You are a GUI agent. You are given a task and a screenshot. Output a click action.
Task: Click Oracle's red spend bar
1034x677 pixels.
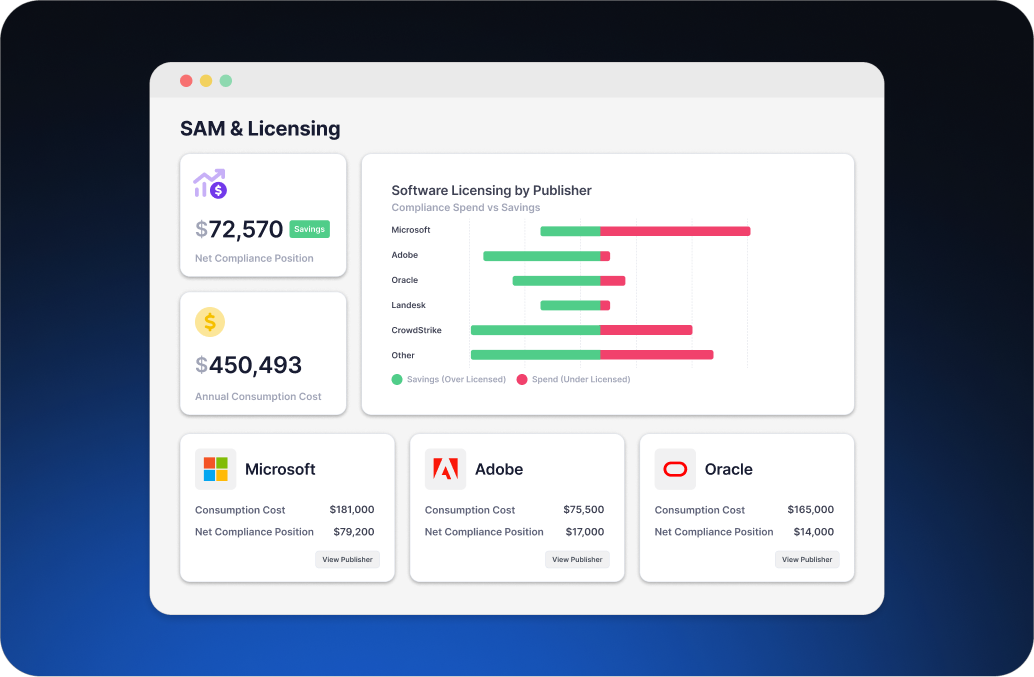point(613,281)
